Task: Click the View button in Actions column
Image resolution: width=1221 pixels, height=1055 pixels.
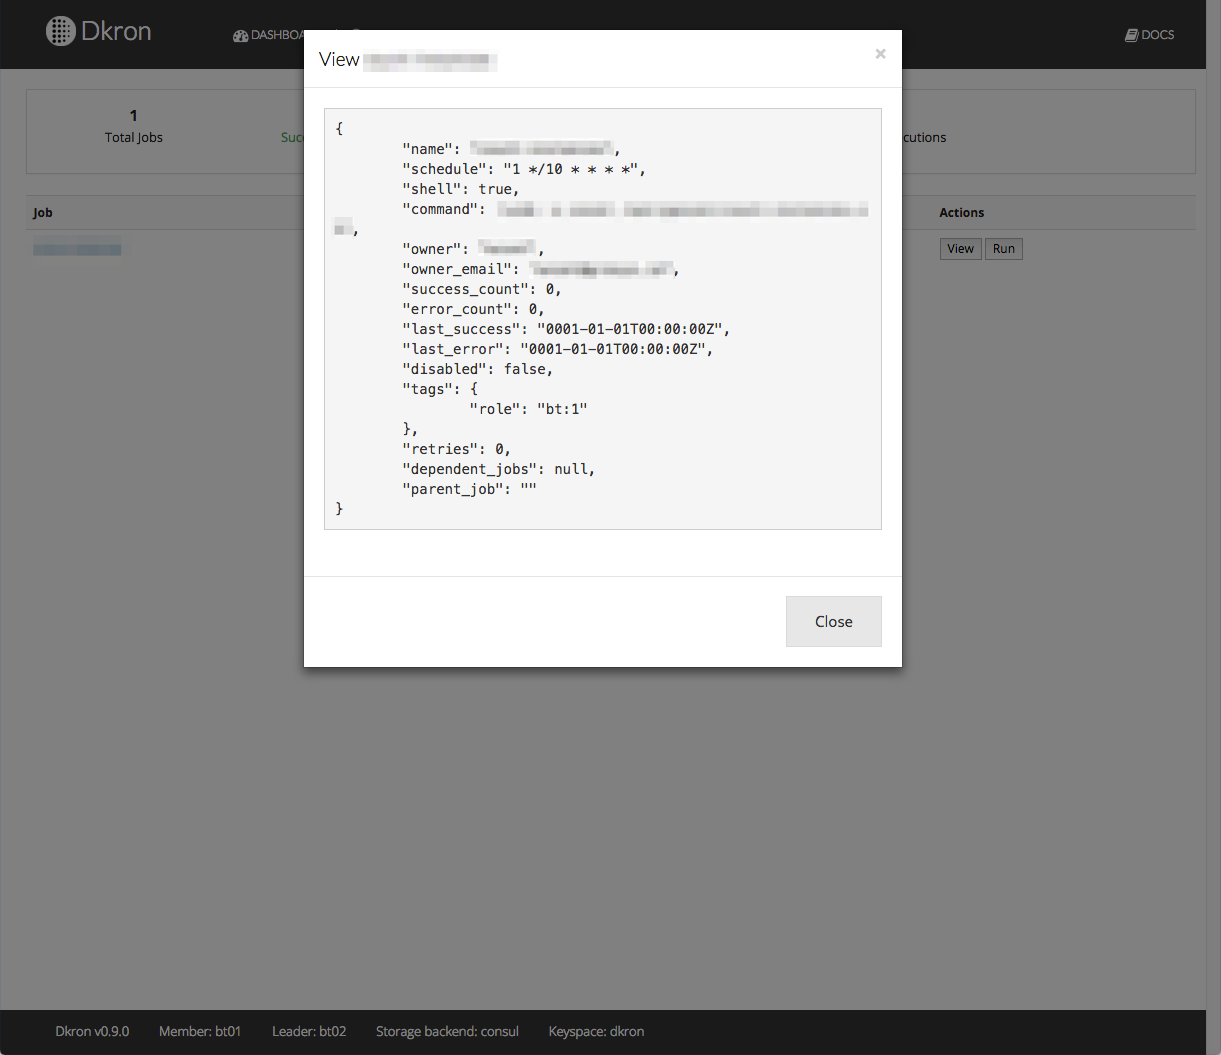Action: 960,249
